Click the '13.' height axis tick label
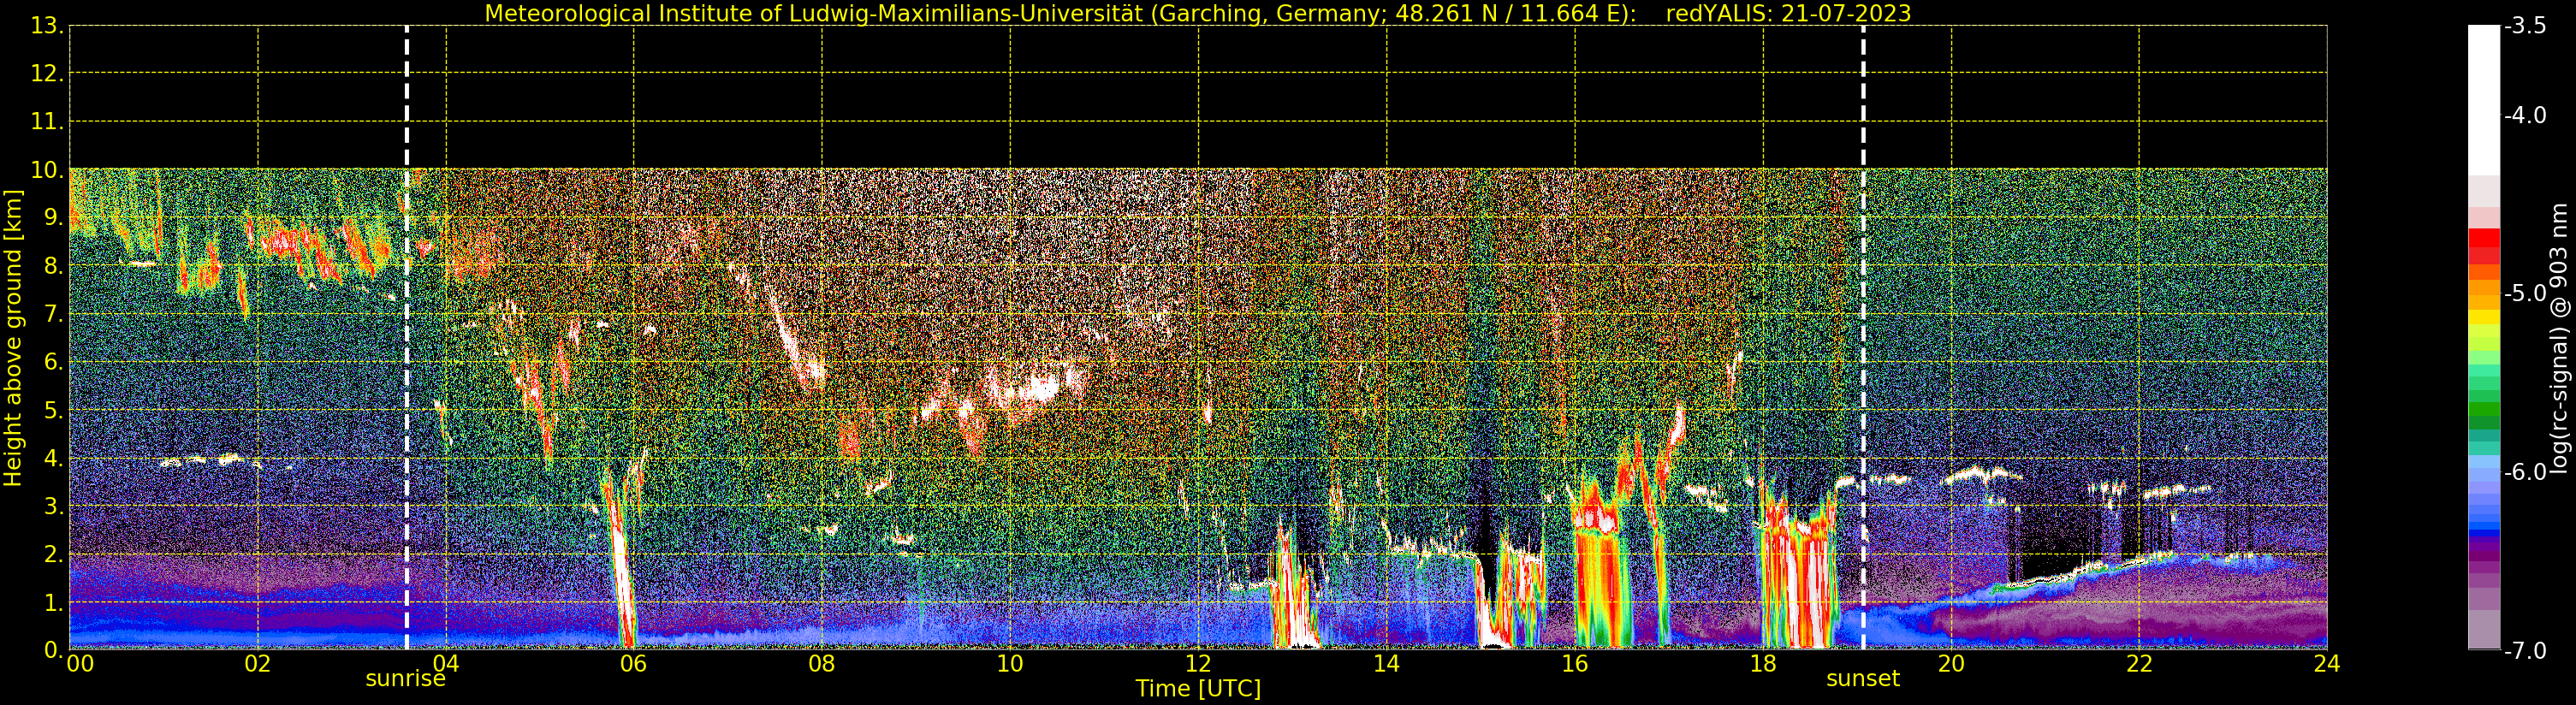Viewport: 2576px width, 705px height. click(x=47, y=26)
